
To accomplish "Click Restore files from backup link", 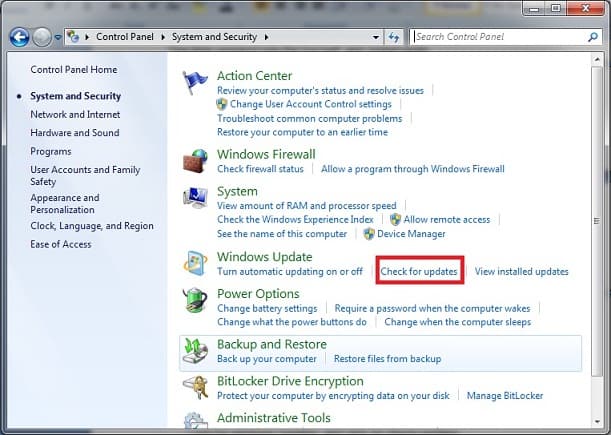I will coord(387,359).
